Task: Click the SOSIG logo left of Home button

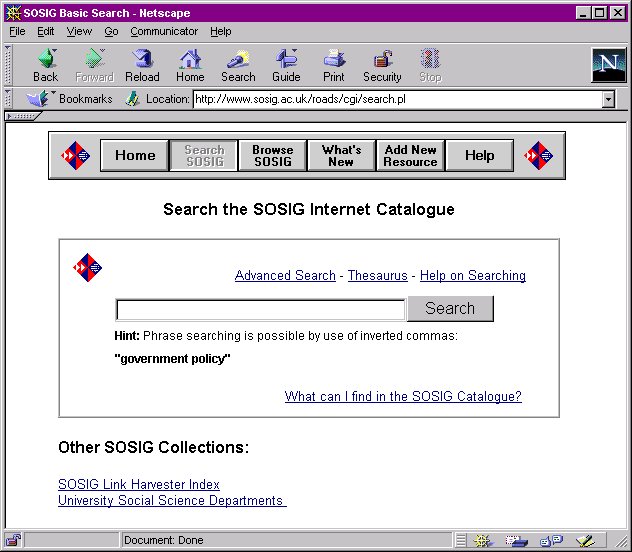Action: coord(75,156)
